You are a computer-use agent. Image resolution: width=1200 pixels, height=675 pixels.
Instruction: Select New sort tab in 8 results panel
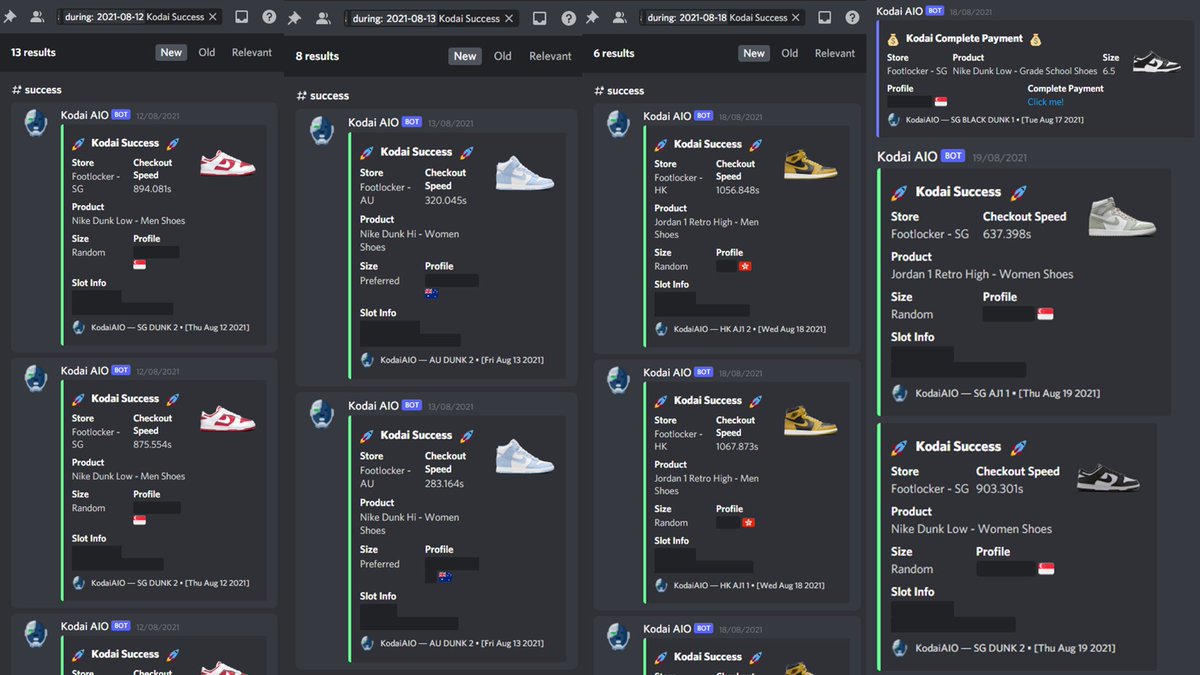tap(465, 56)
